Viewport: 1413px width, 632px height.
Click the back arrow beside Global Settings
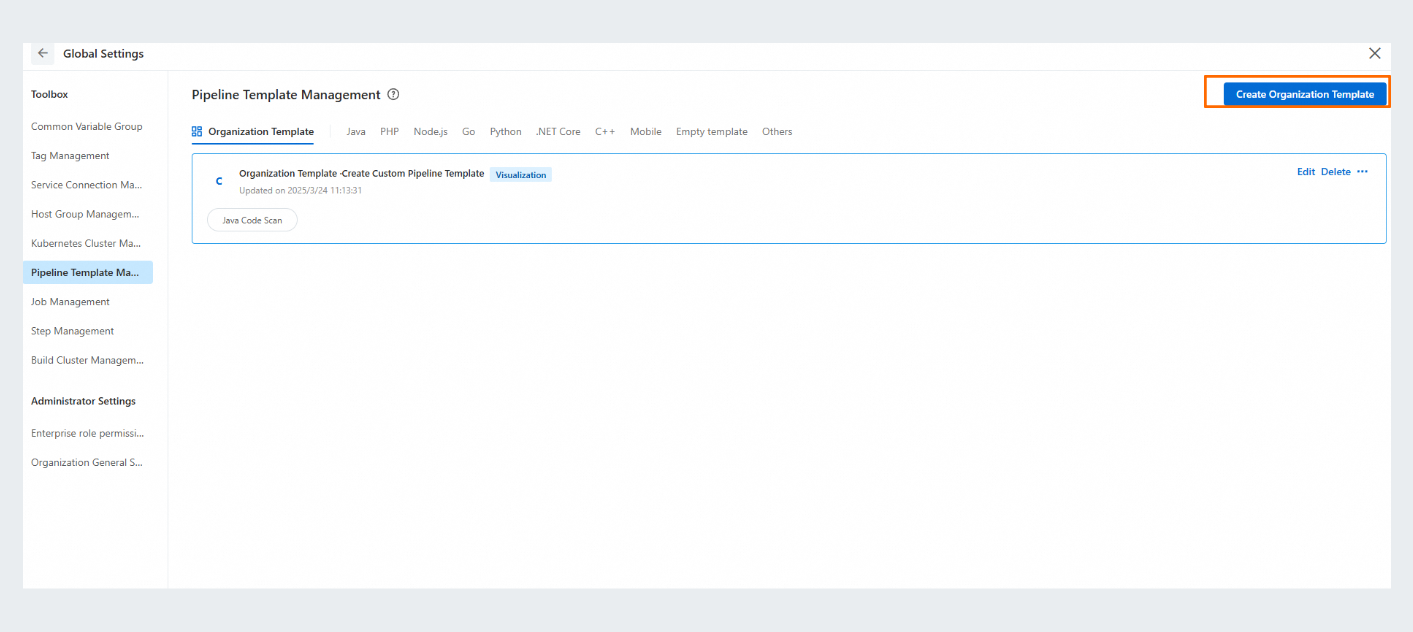click(x=43, y=54)
